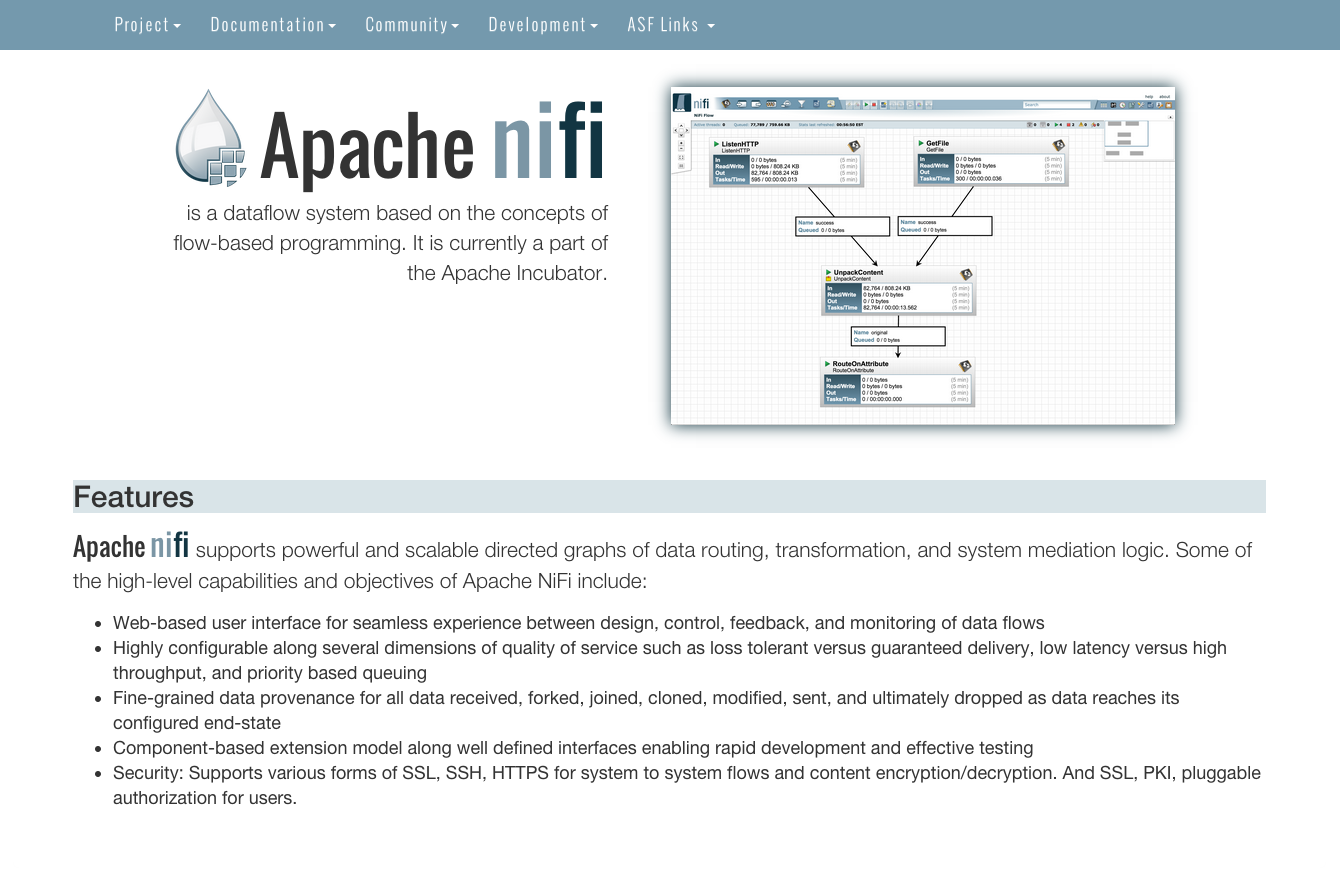Viewport: 1340px width, 882px height.
Task: Click the large Apache nifi title wordmark
Action: [432, 144]
